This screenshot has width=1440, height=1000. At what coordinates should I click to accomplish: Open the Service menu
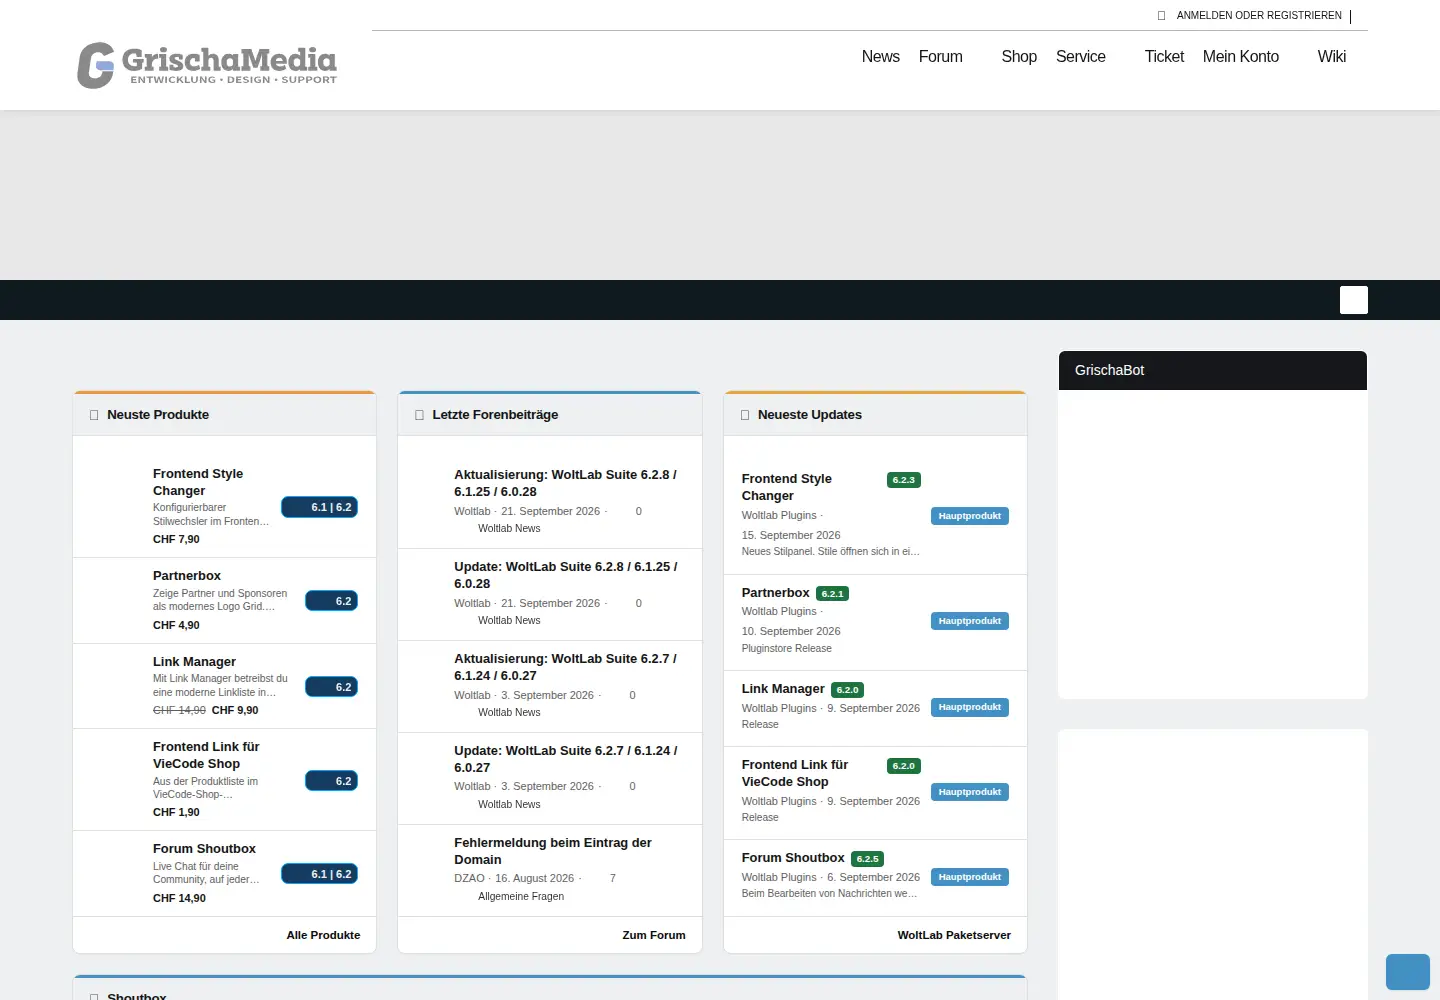tap(1080, 57)
